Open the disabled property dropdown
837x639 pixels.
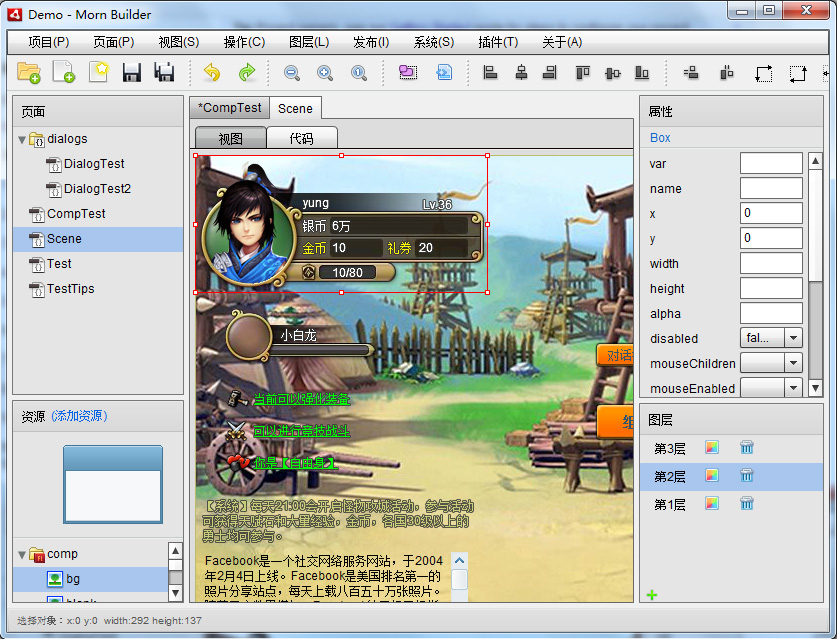pos(793,338)
